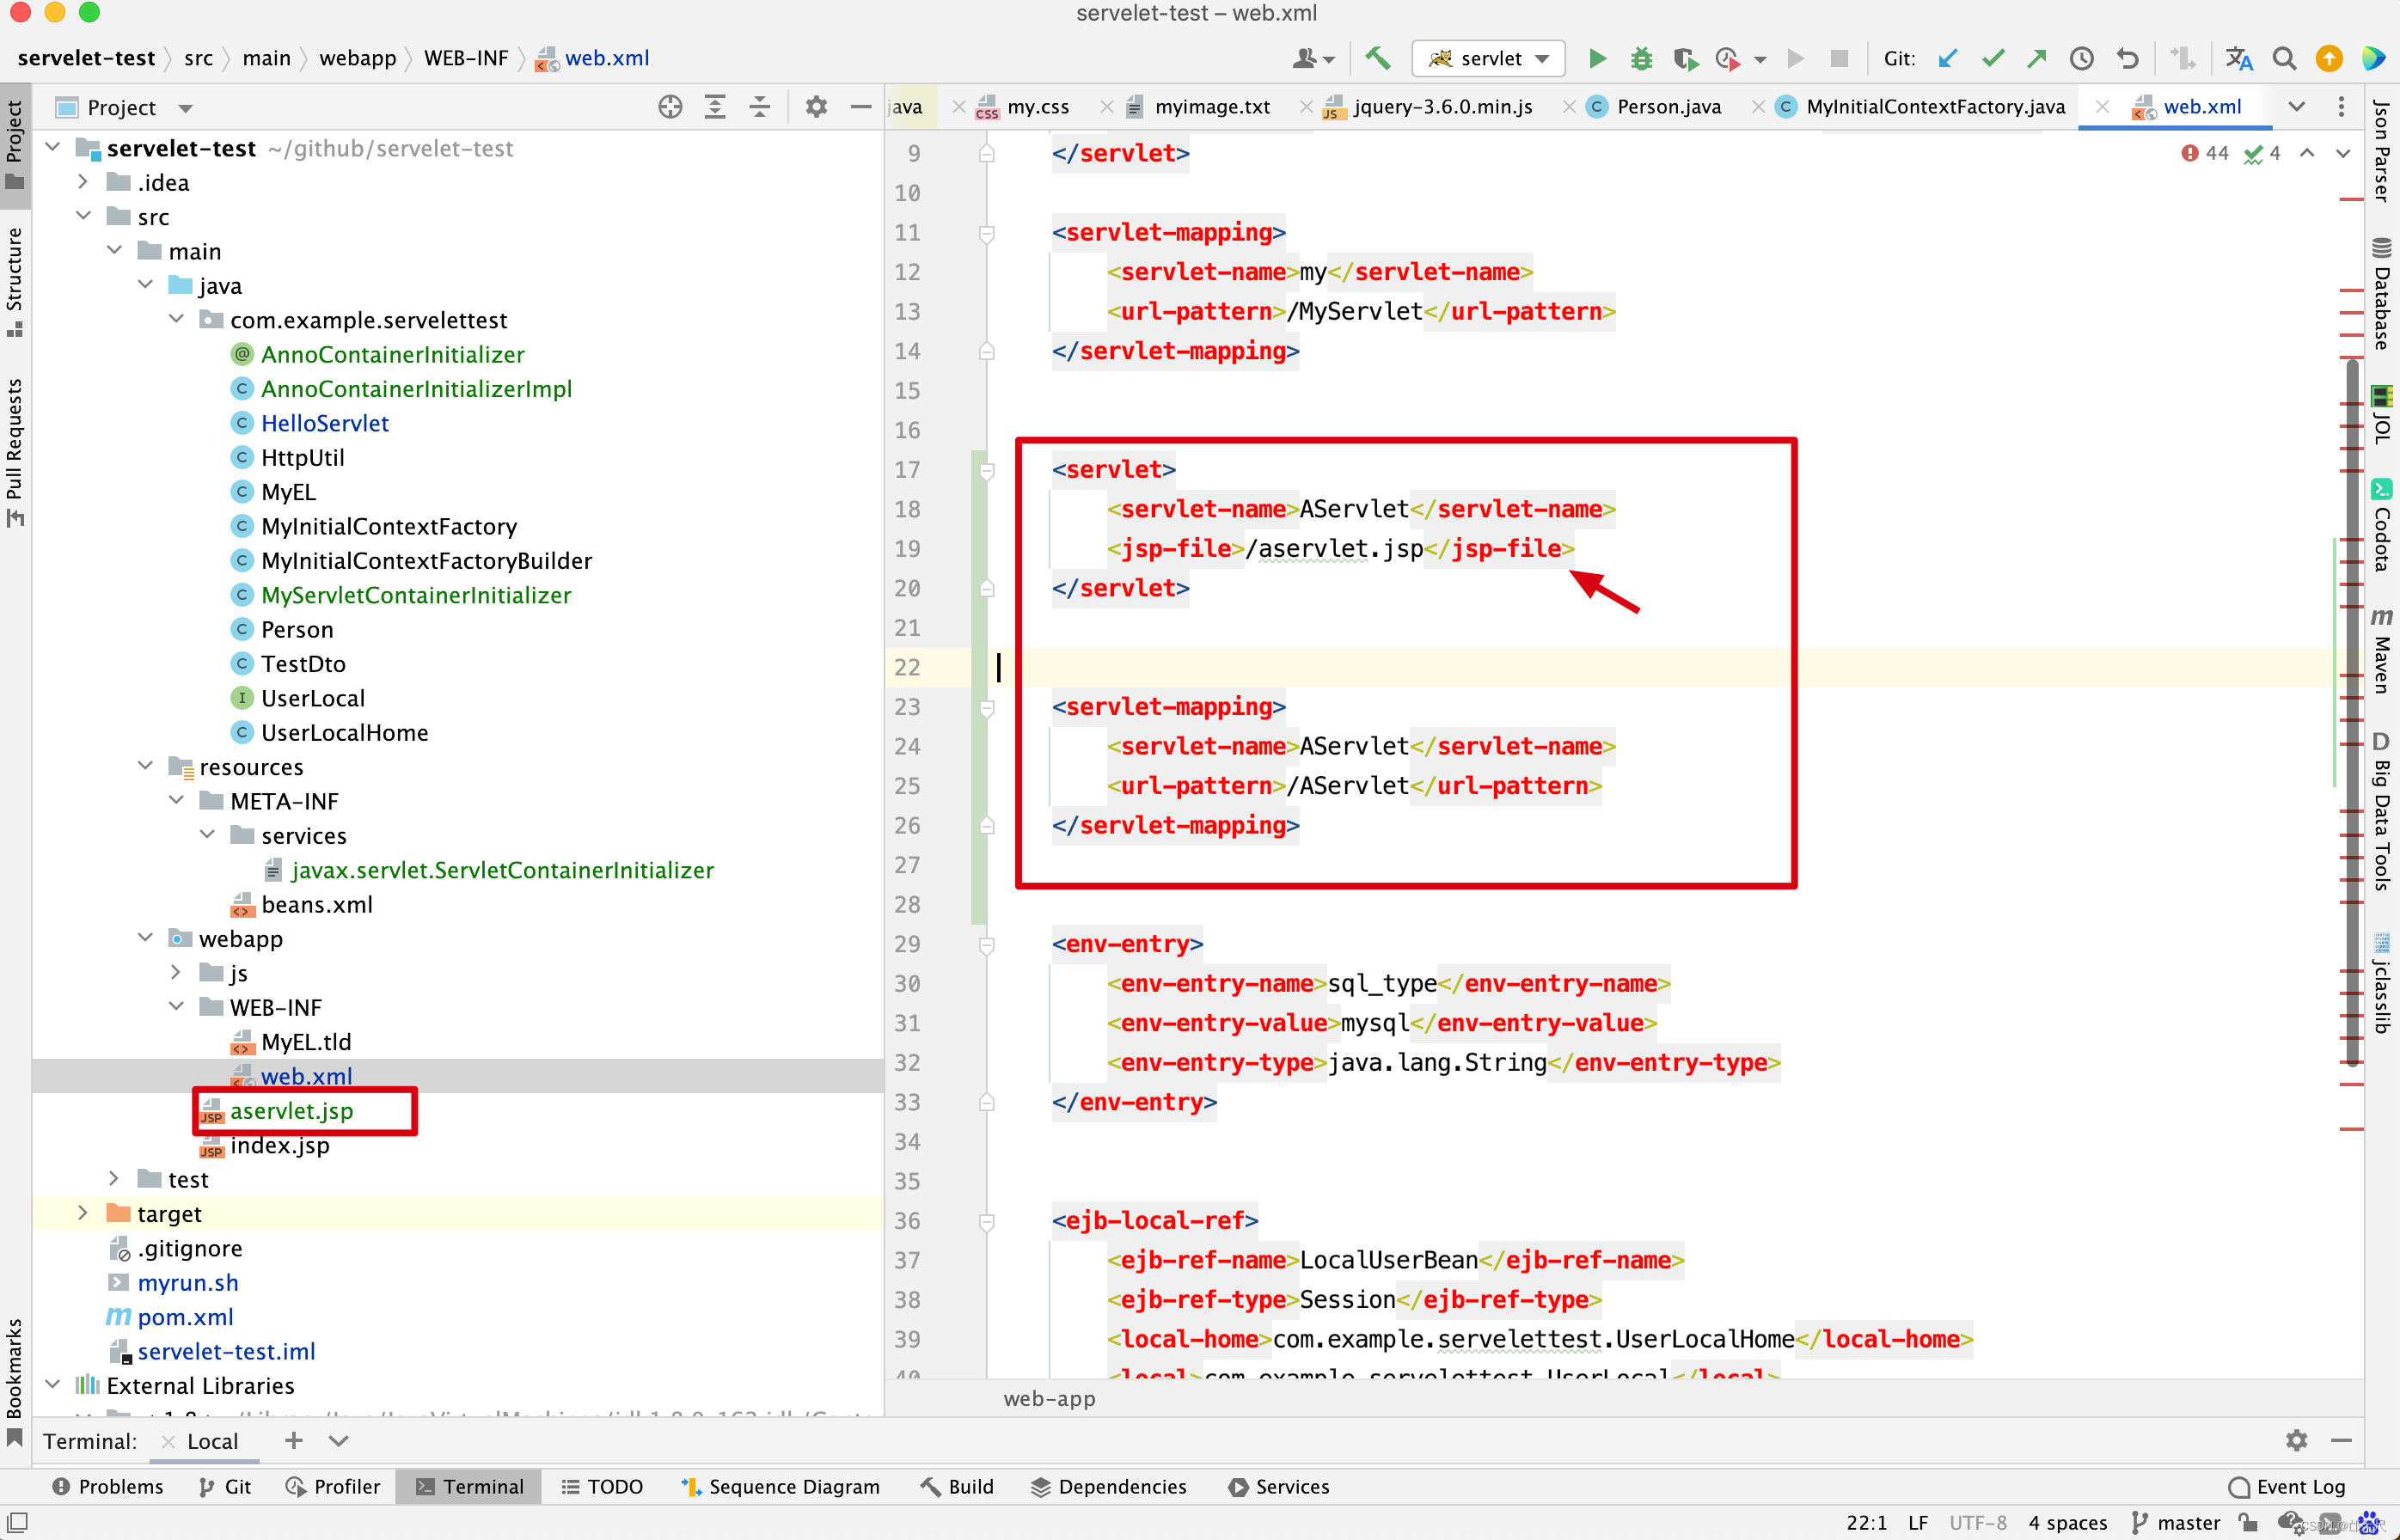Click the Debug bug icon
The image size is (2400, 1540).
coord(1641,59)
